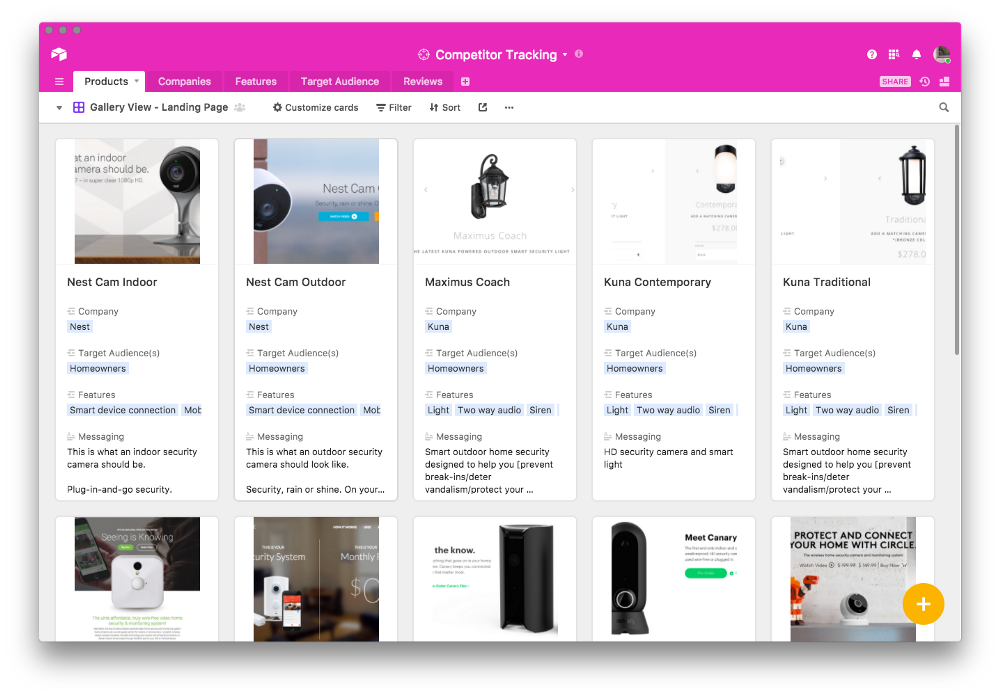Screen dimensions: 1000x697
Task: Click Two way audio tag on Kuna Traditional
Action: (x=847, y=410)
